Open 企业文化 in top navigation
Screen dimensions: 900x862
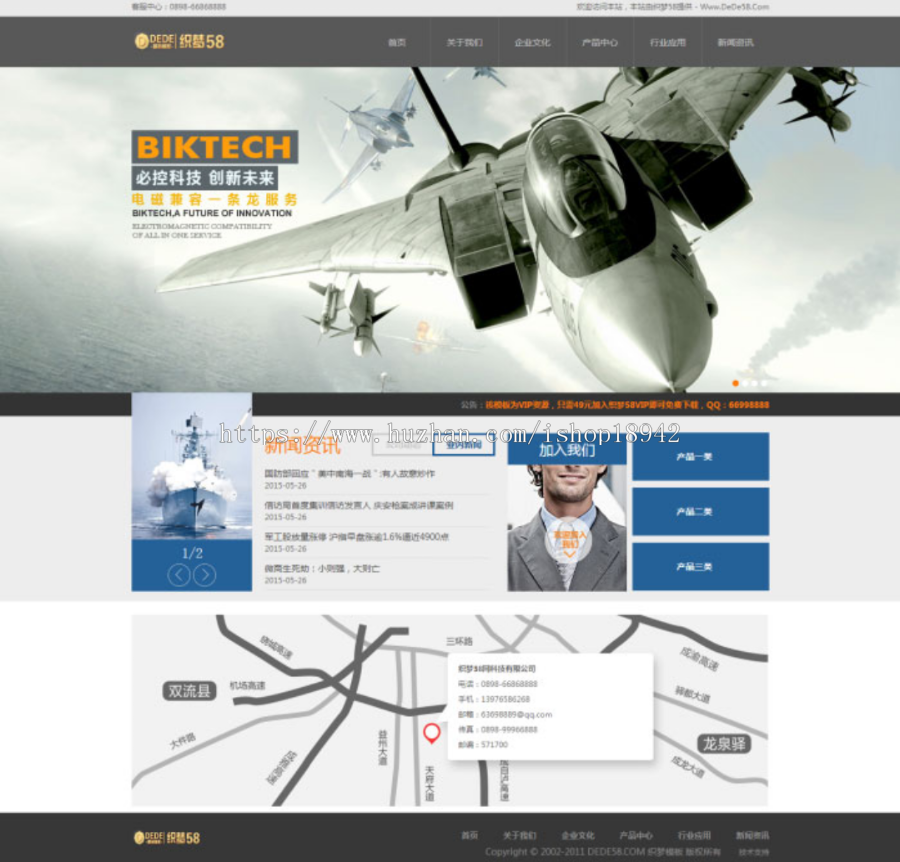point(532,42)
